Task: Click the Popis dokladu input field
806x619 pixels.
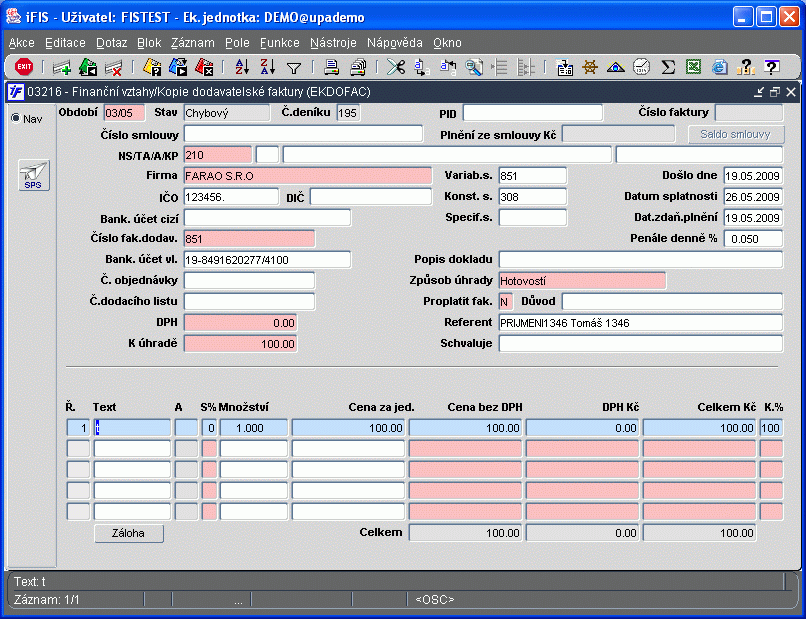Action: point(640,260)
